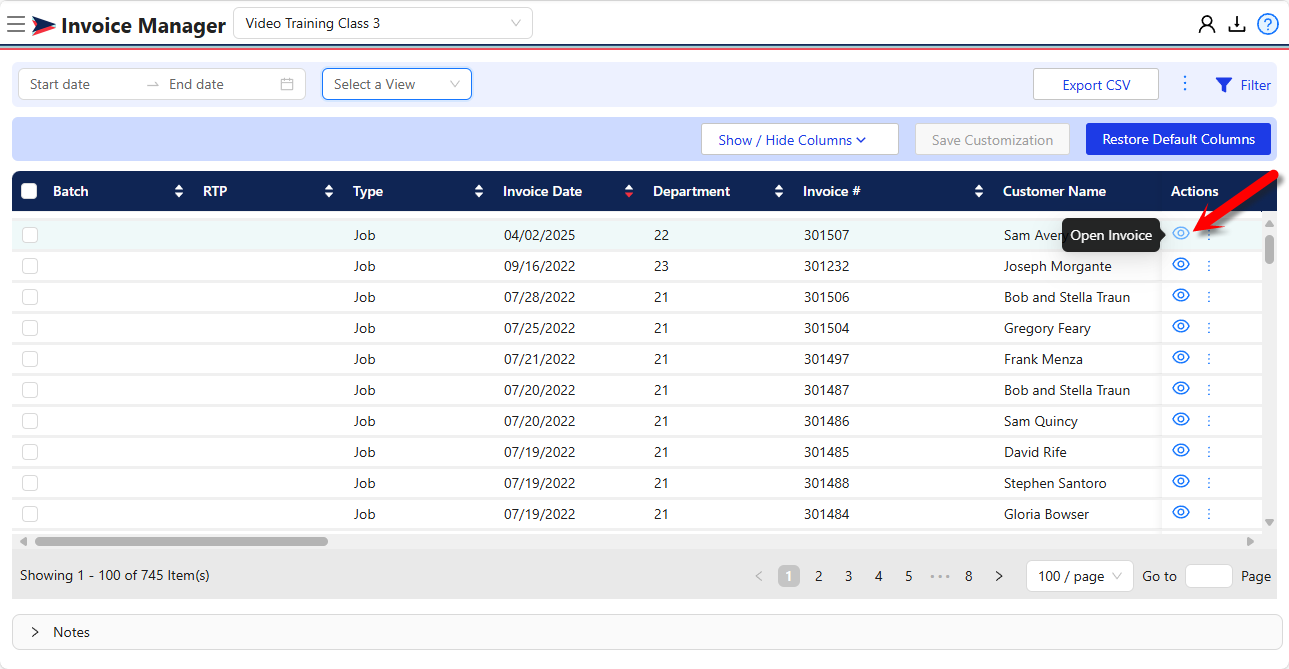Open row actions menu for invoice 301506
Screen dimensions: 1289x669
(1209, 297)
